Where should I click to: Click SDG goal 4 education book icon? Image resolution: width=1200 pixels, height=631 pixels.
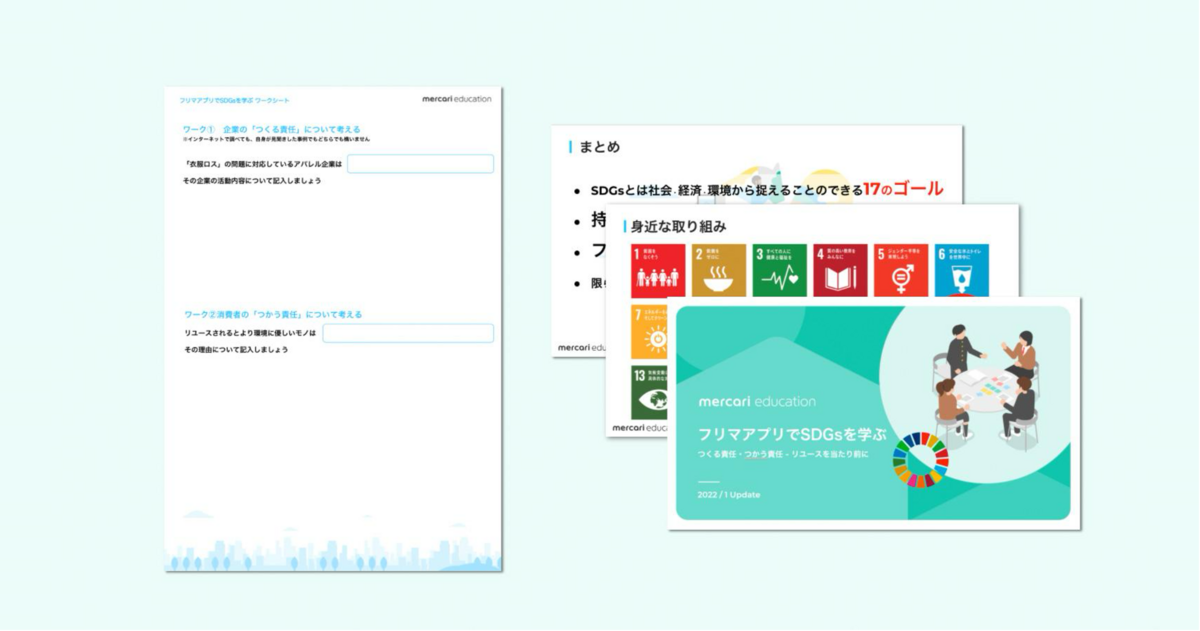point(840,270)
